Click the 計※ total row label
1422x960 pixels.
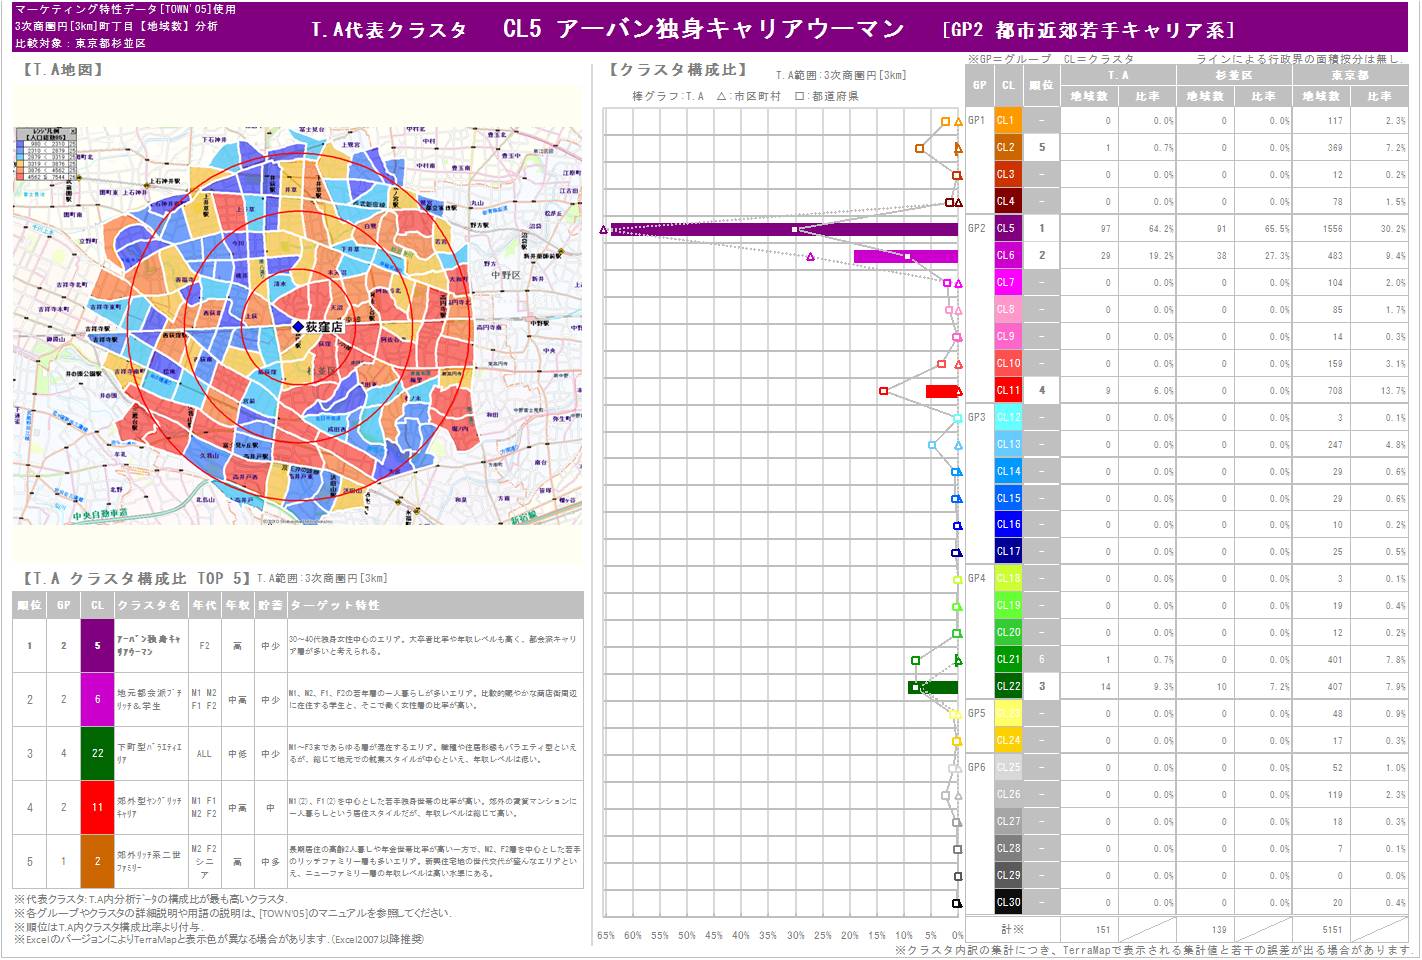pyautogui.click(x=1012, y=929)
